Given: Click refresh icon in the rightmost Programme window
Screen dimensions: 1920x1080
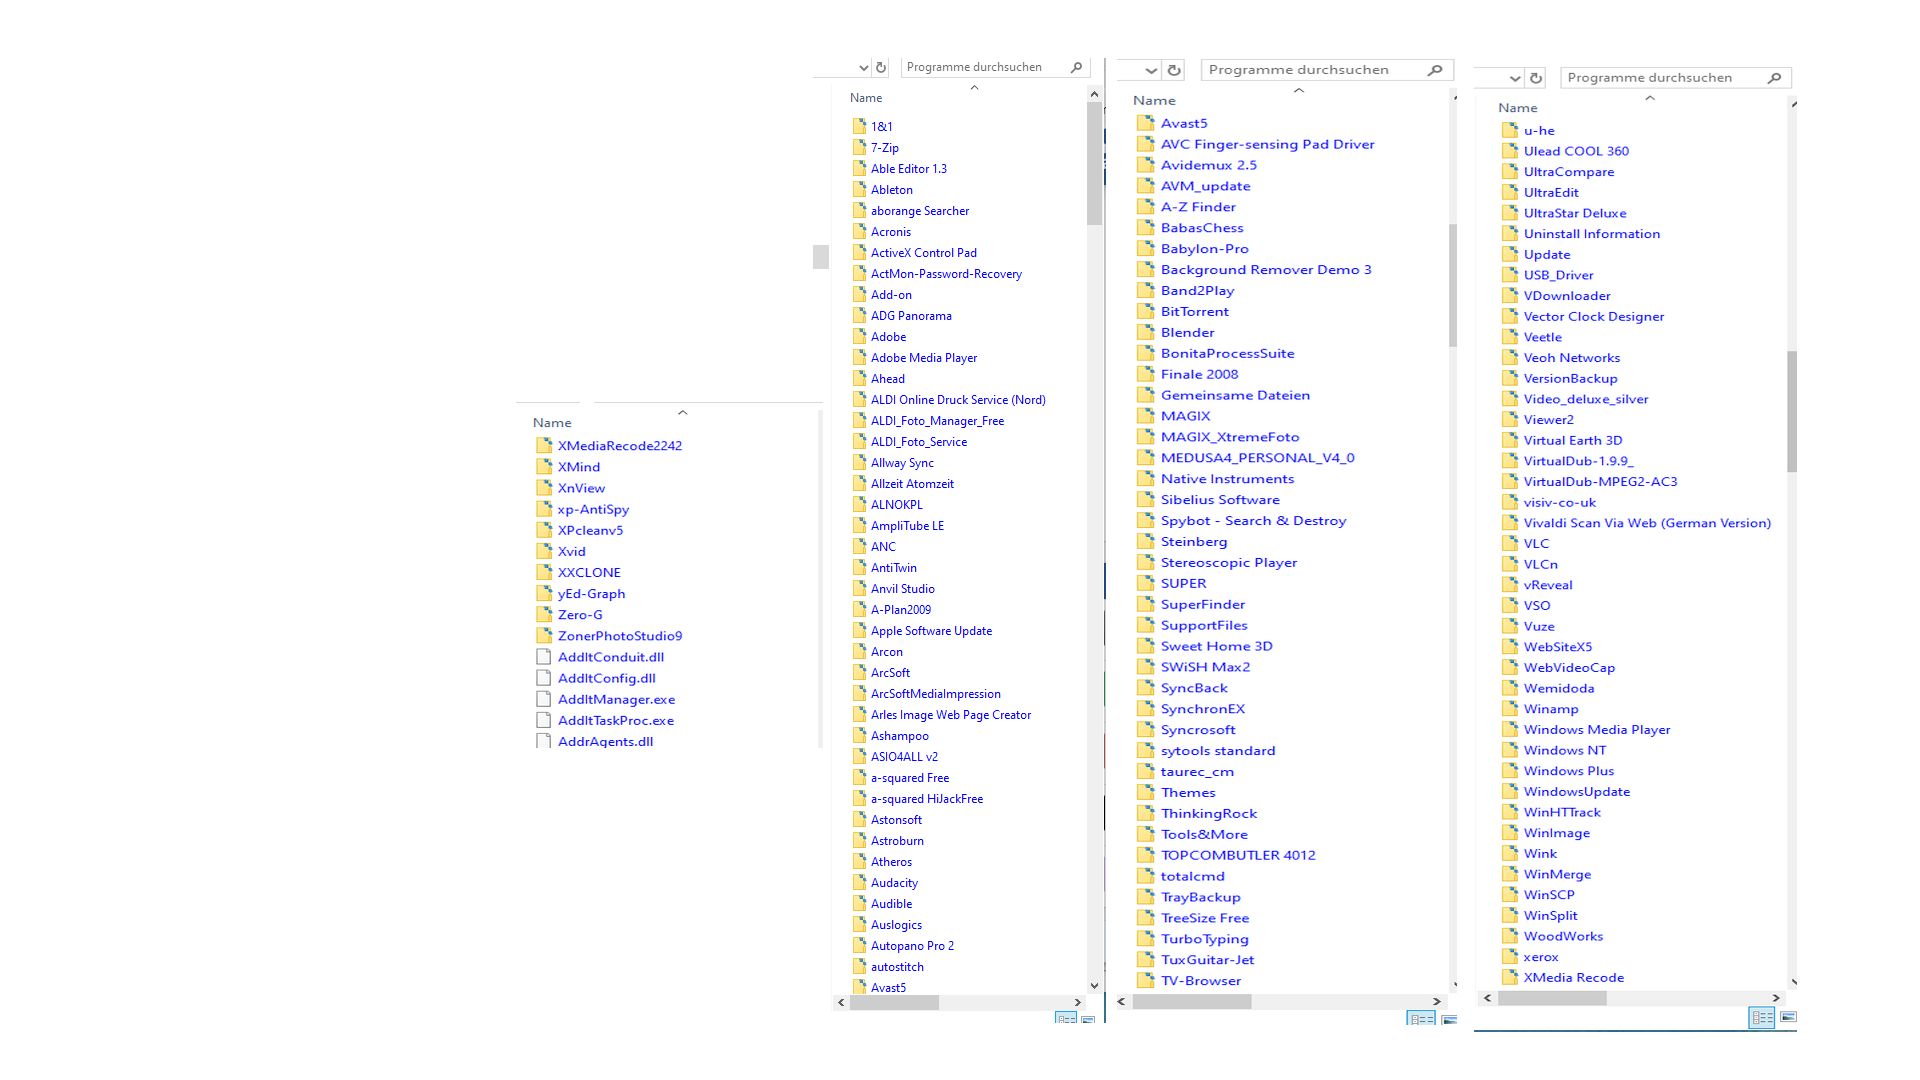Looking at the screenshot, I should pyautogui.click(x=1537, y=78).
